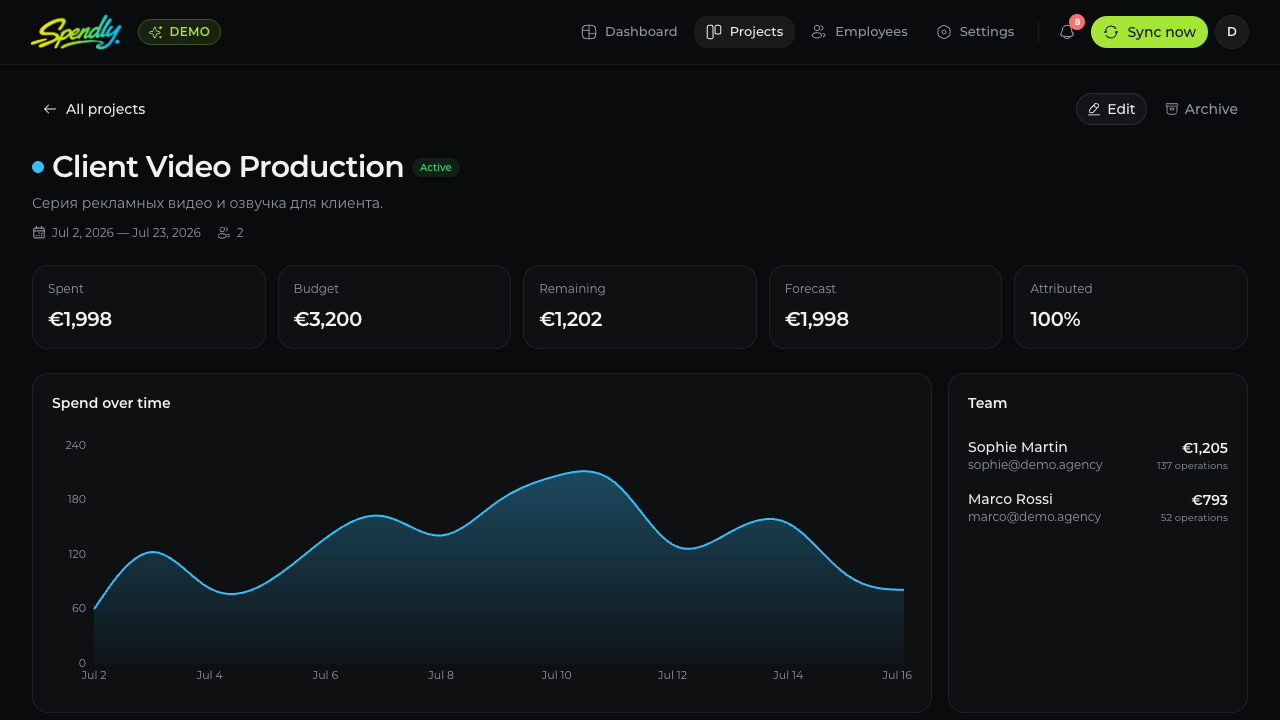
Task: Click marco@demo.agency email
Action: coord(1034,517)
